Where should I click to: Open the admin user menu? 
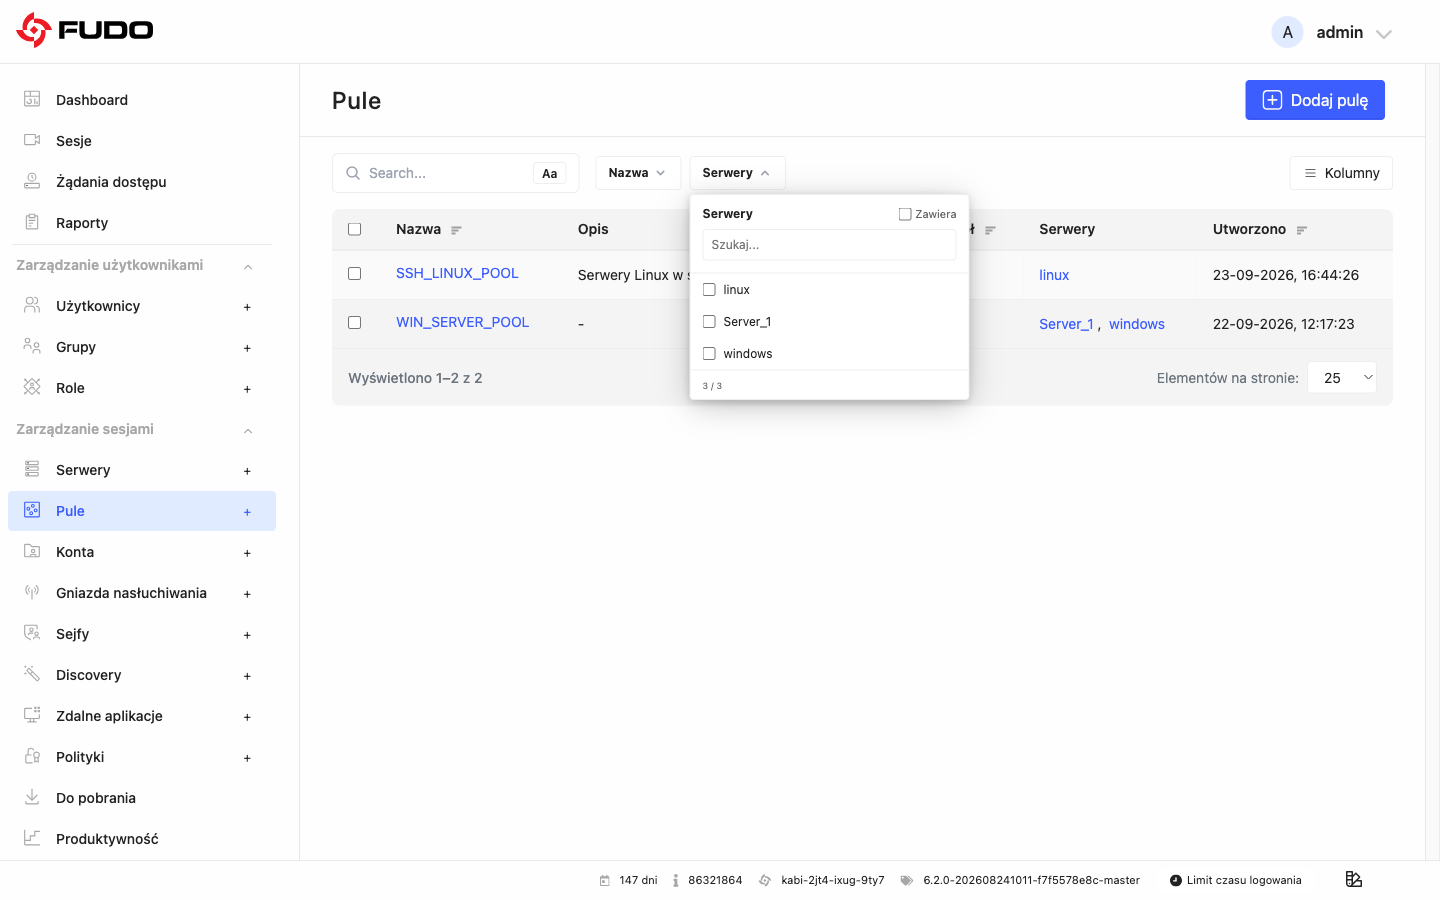[x=1332, y=32]
